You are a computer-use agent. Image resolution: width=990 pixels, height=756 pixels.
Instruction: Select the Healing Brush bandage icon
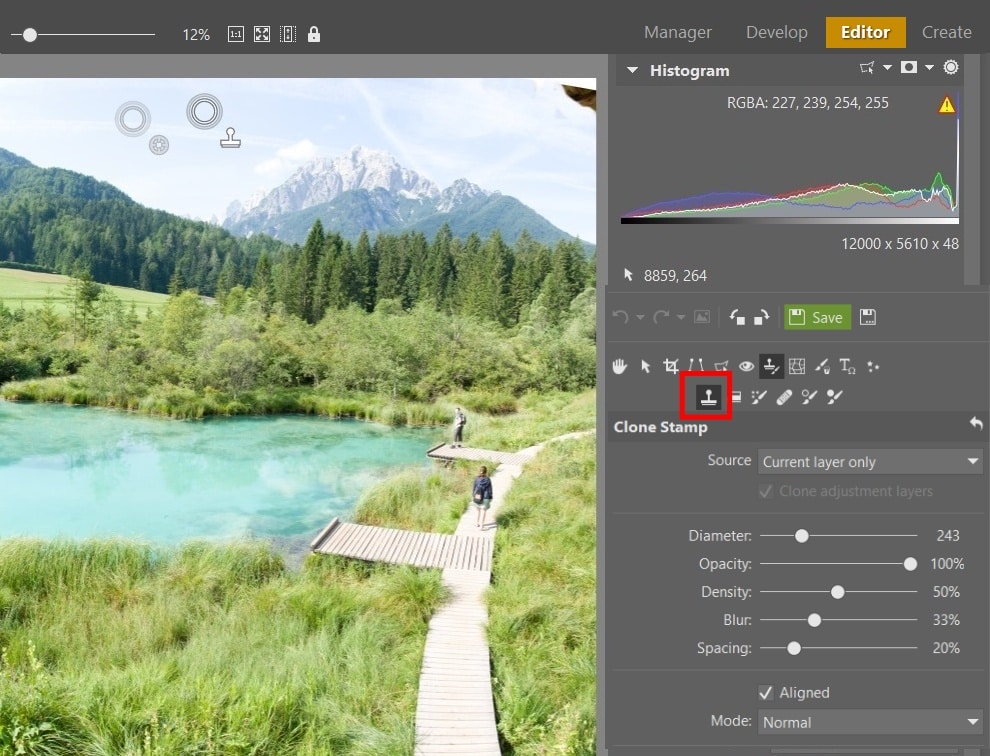pos(784,397)
